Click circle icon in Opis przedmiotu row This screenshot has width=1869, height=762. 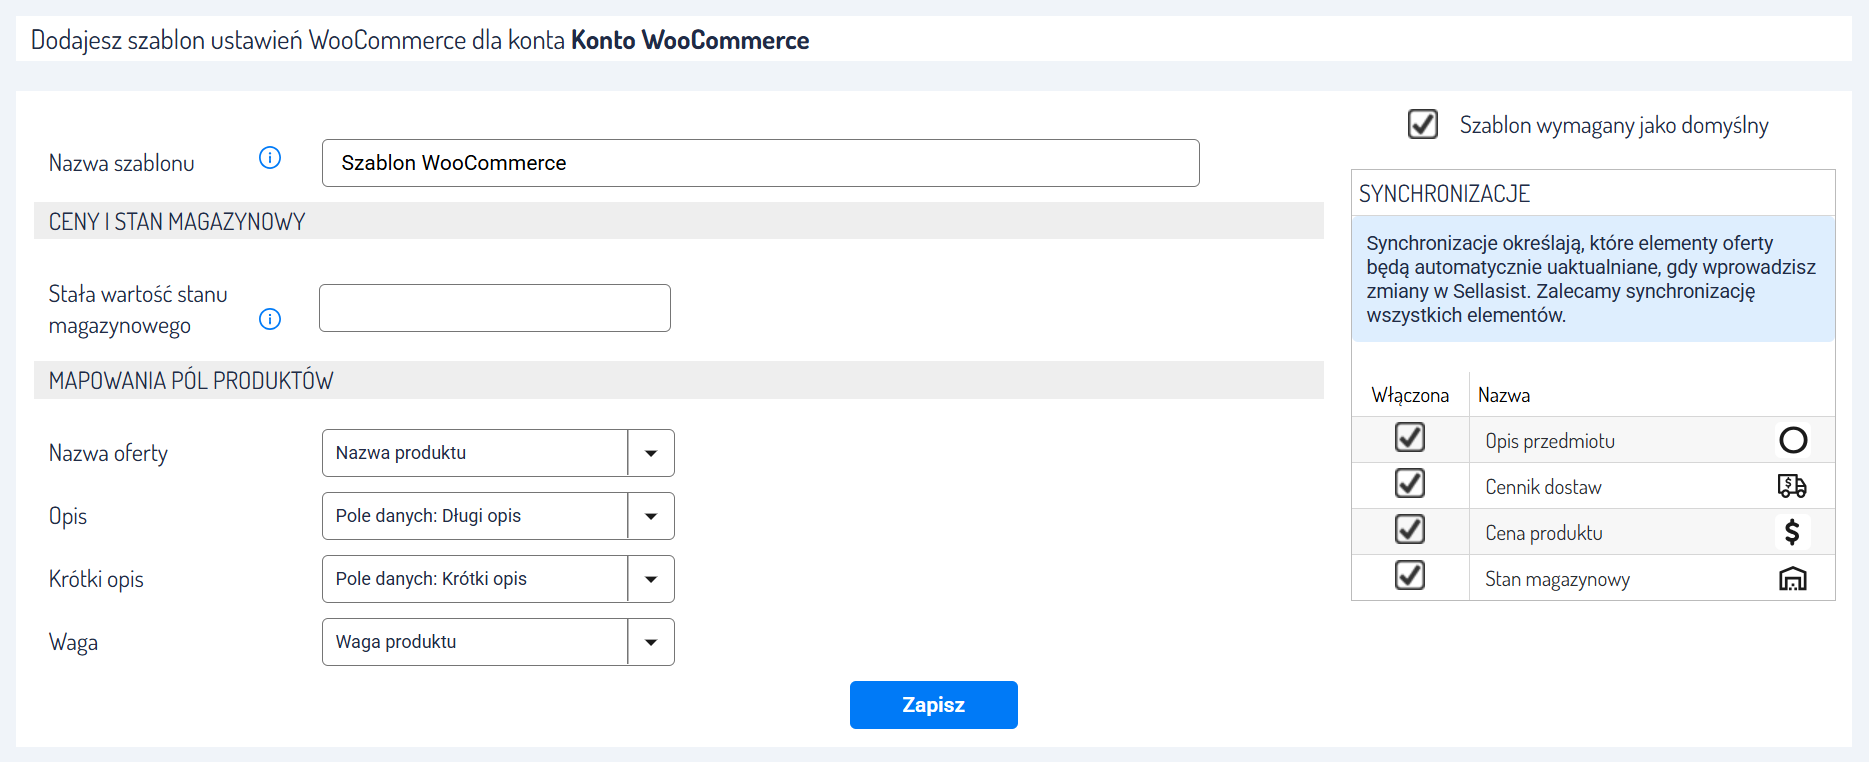tap(1793, 440)
